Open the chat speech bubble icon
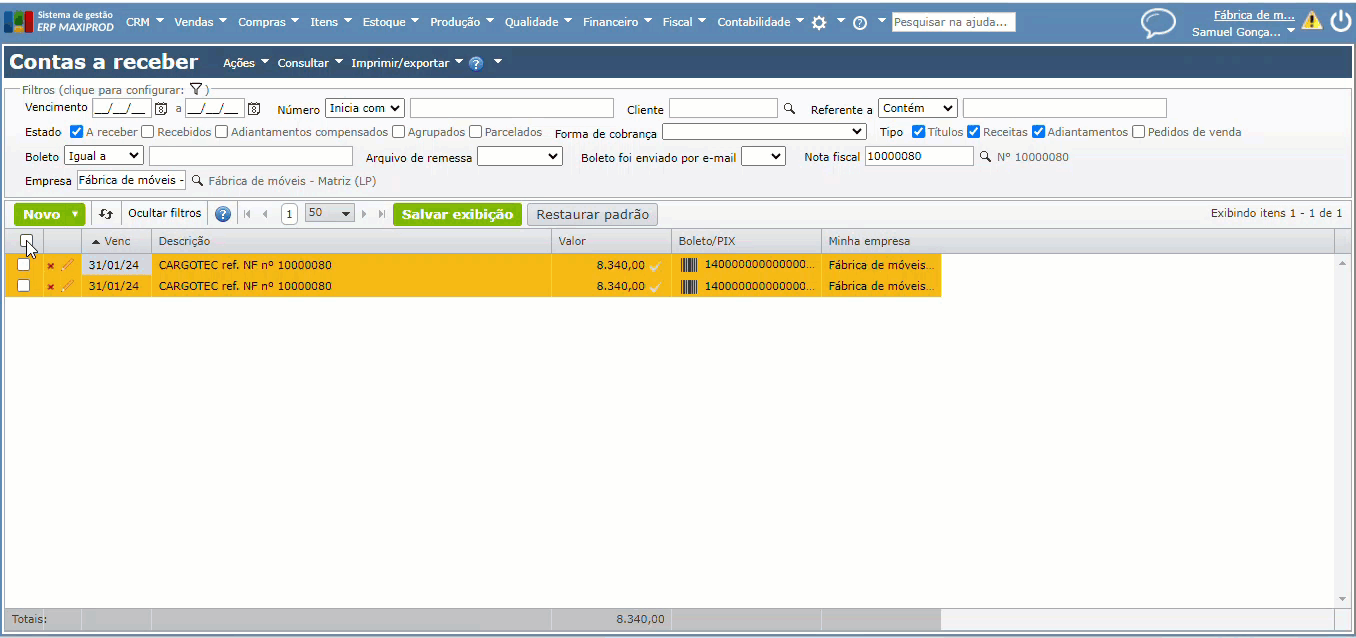The height and width of the screenshot is (638, 1356). coord(1159,23)
